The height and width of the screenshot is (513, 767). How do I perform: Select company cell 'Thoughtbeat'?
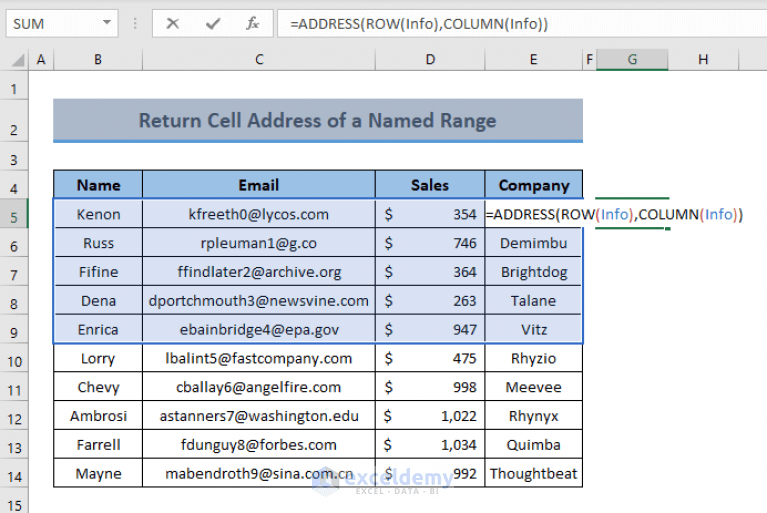coord(534,473)
